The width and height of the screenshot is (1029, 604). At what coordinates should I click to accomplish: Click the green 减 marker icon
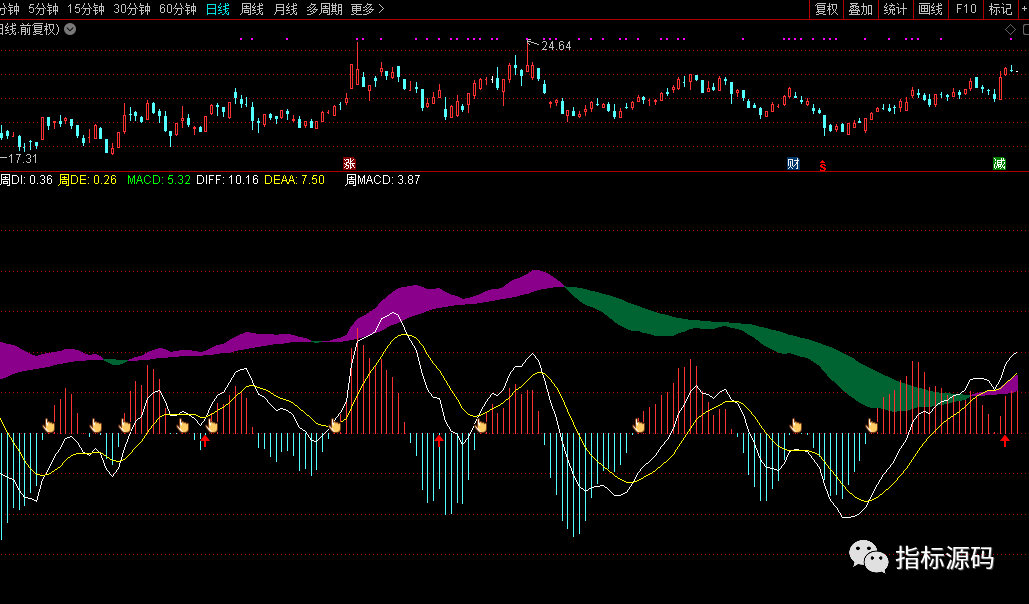coord(999,163)
